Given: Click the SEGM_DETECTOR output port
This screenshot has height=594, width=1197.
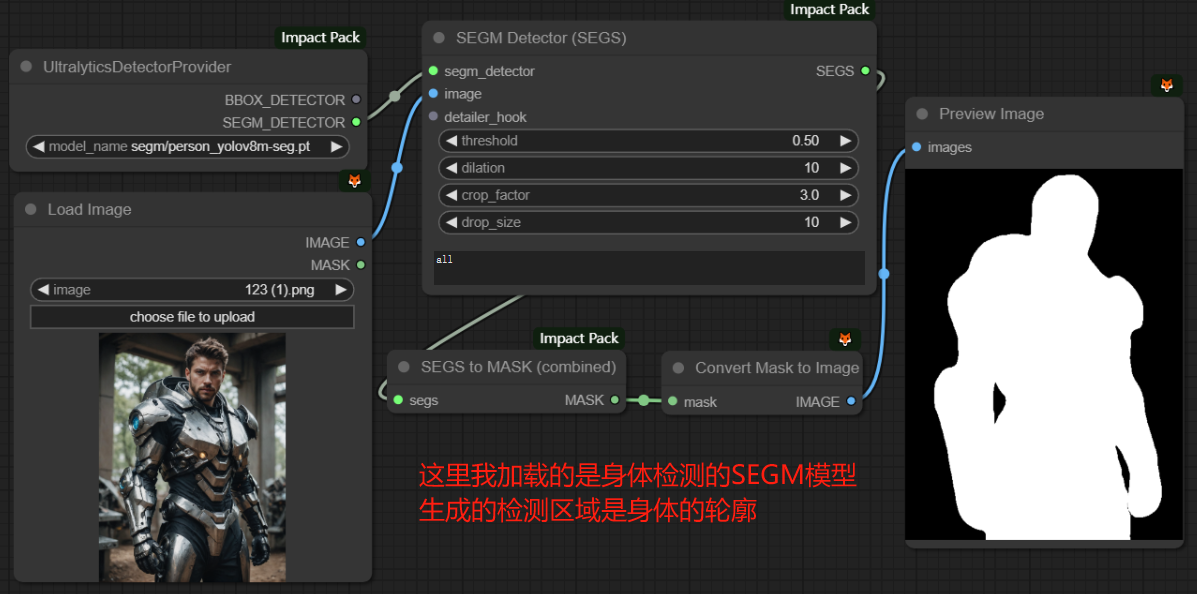Looking at the screenshot, I should pyautogui.click(x=356, y=122).
